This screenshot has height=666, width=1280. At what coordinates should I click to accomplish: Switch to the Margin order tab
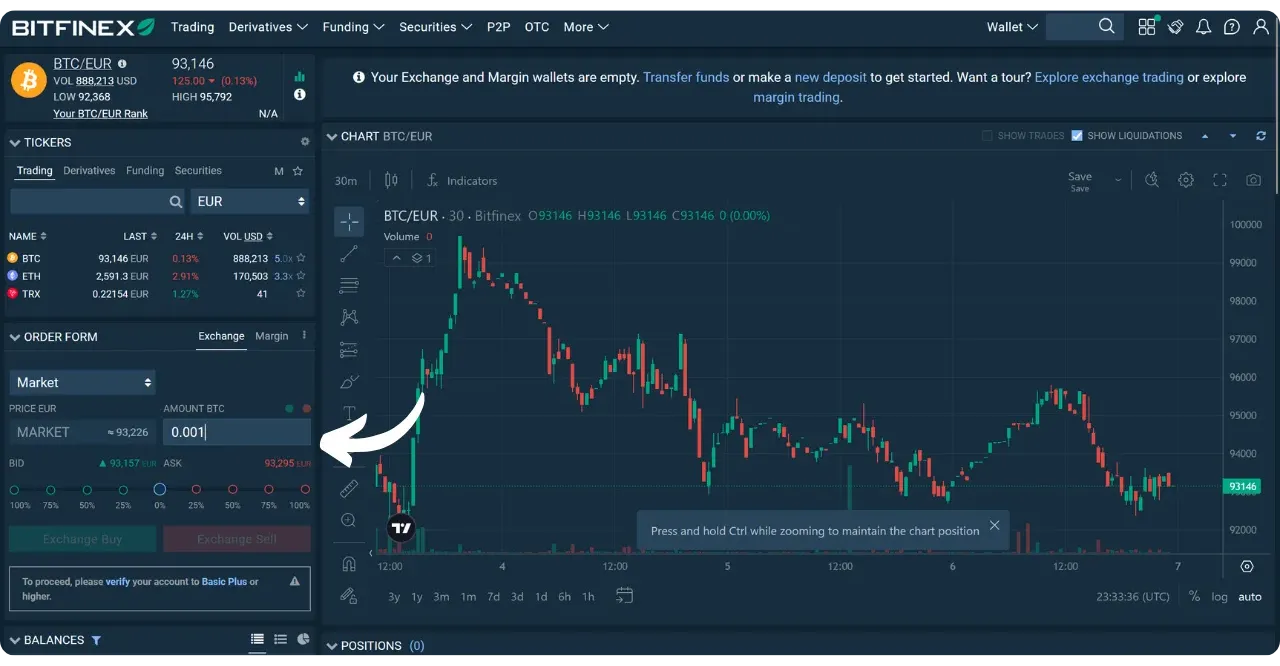pyautogui.click(x=271, y=337)
